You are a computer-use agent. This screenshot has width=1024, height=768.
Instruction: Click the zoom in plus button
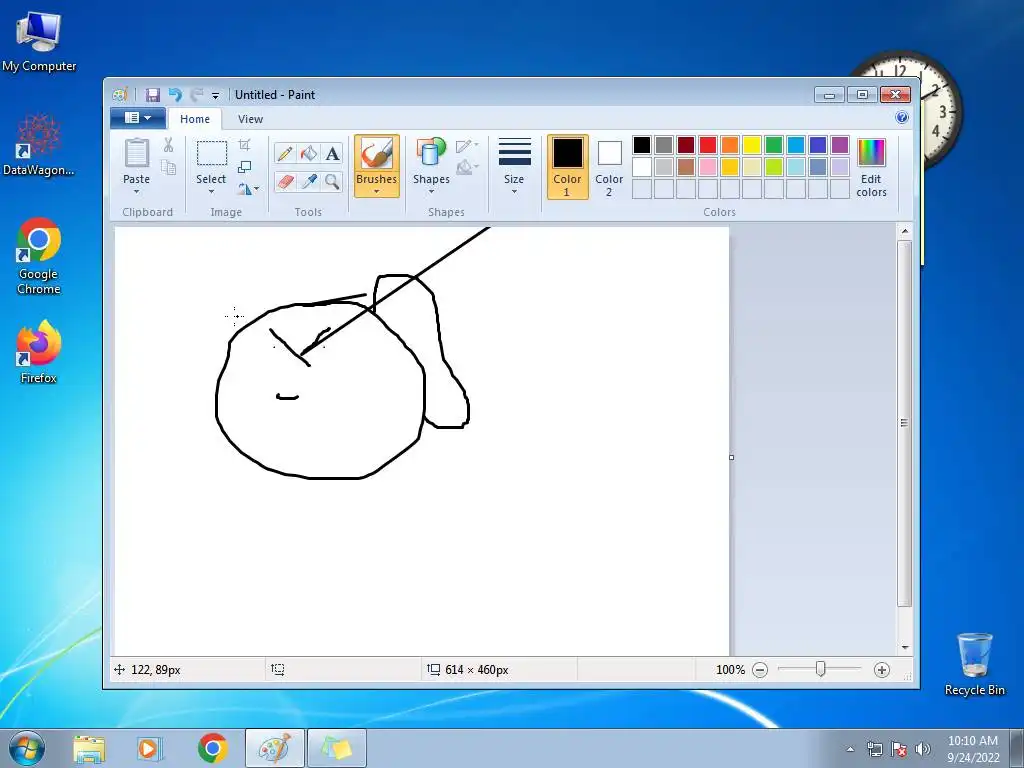tap(882, 669)
